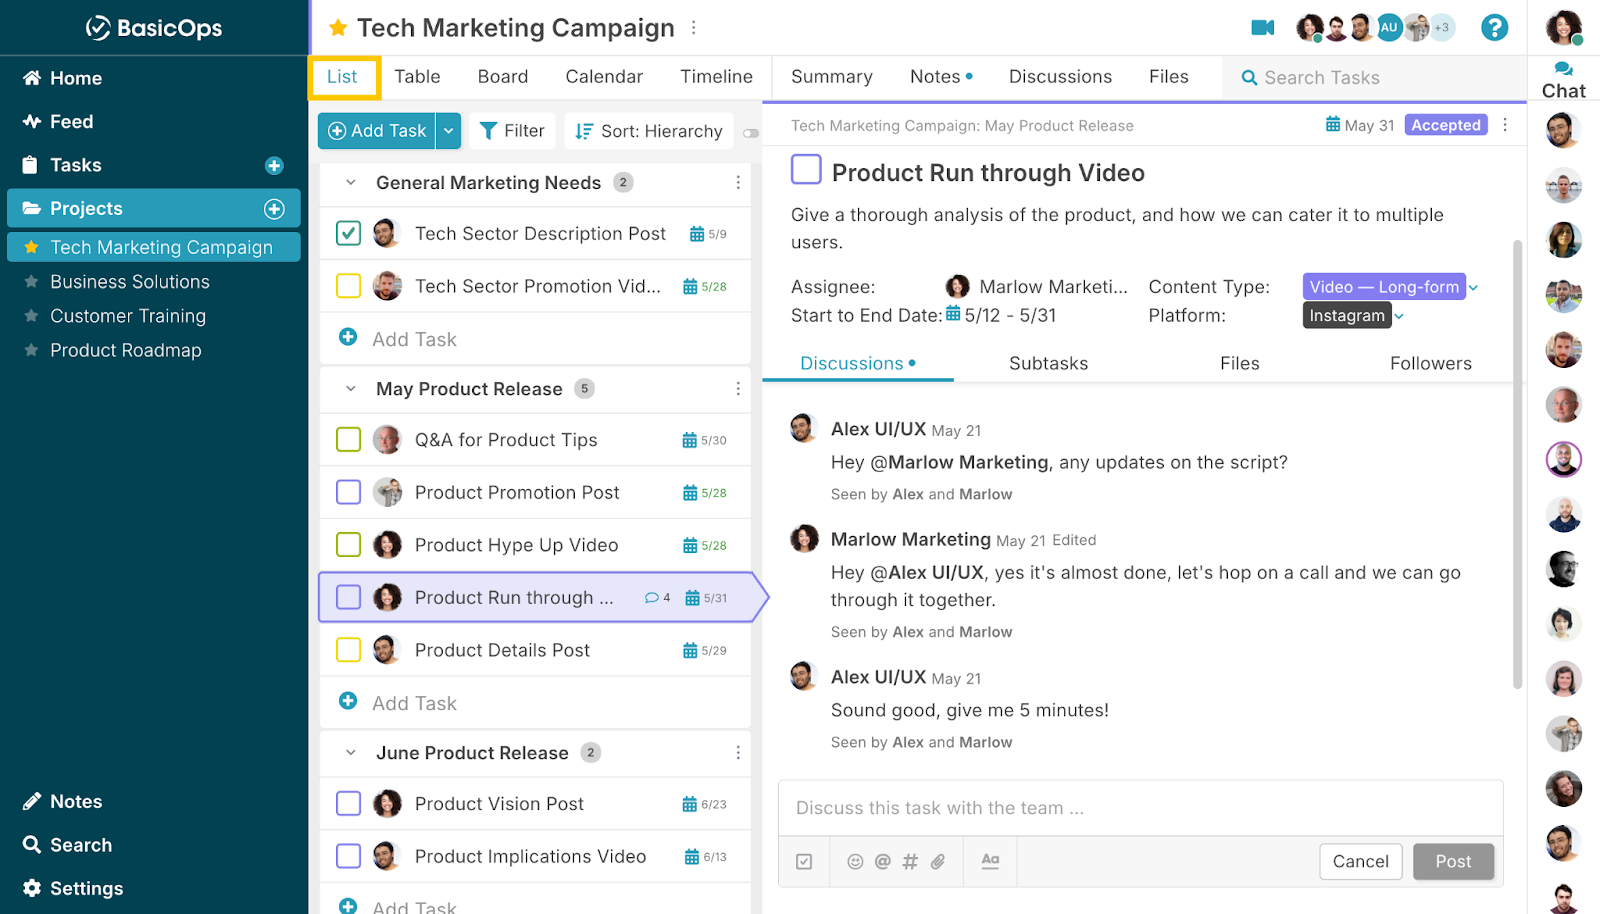1600x914 pixels.
Task: Click the hashtag icon in composer
Action: tap(910, 861)
